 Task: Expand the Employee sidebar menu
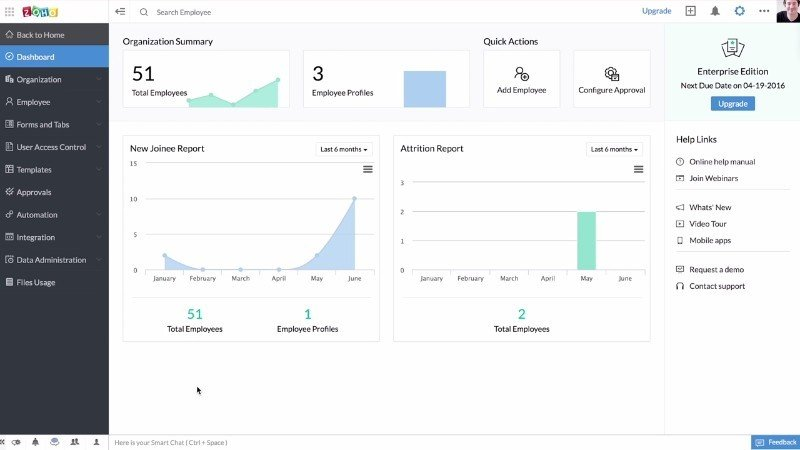[54, 102]
